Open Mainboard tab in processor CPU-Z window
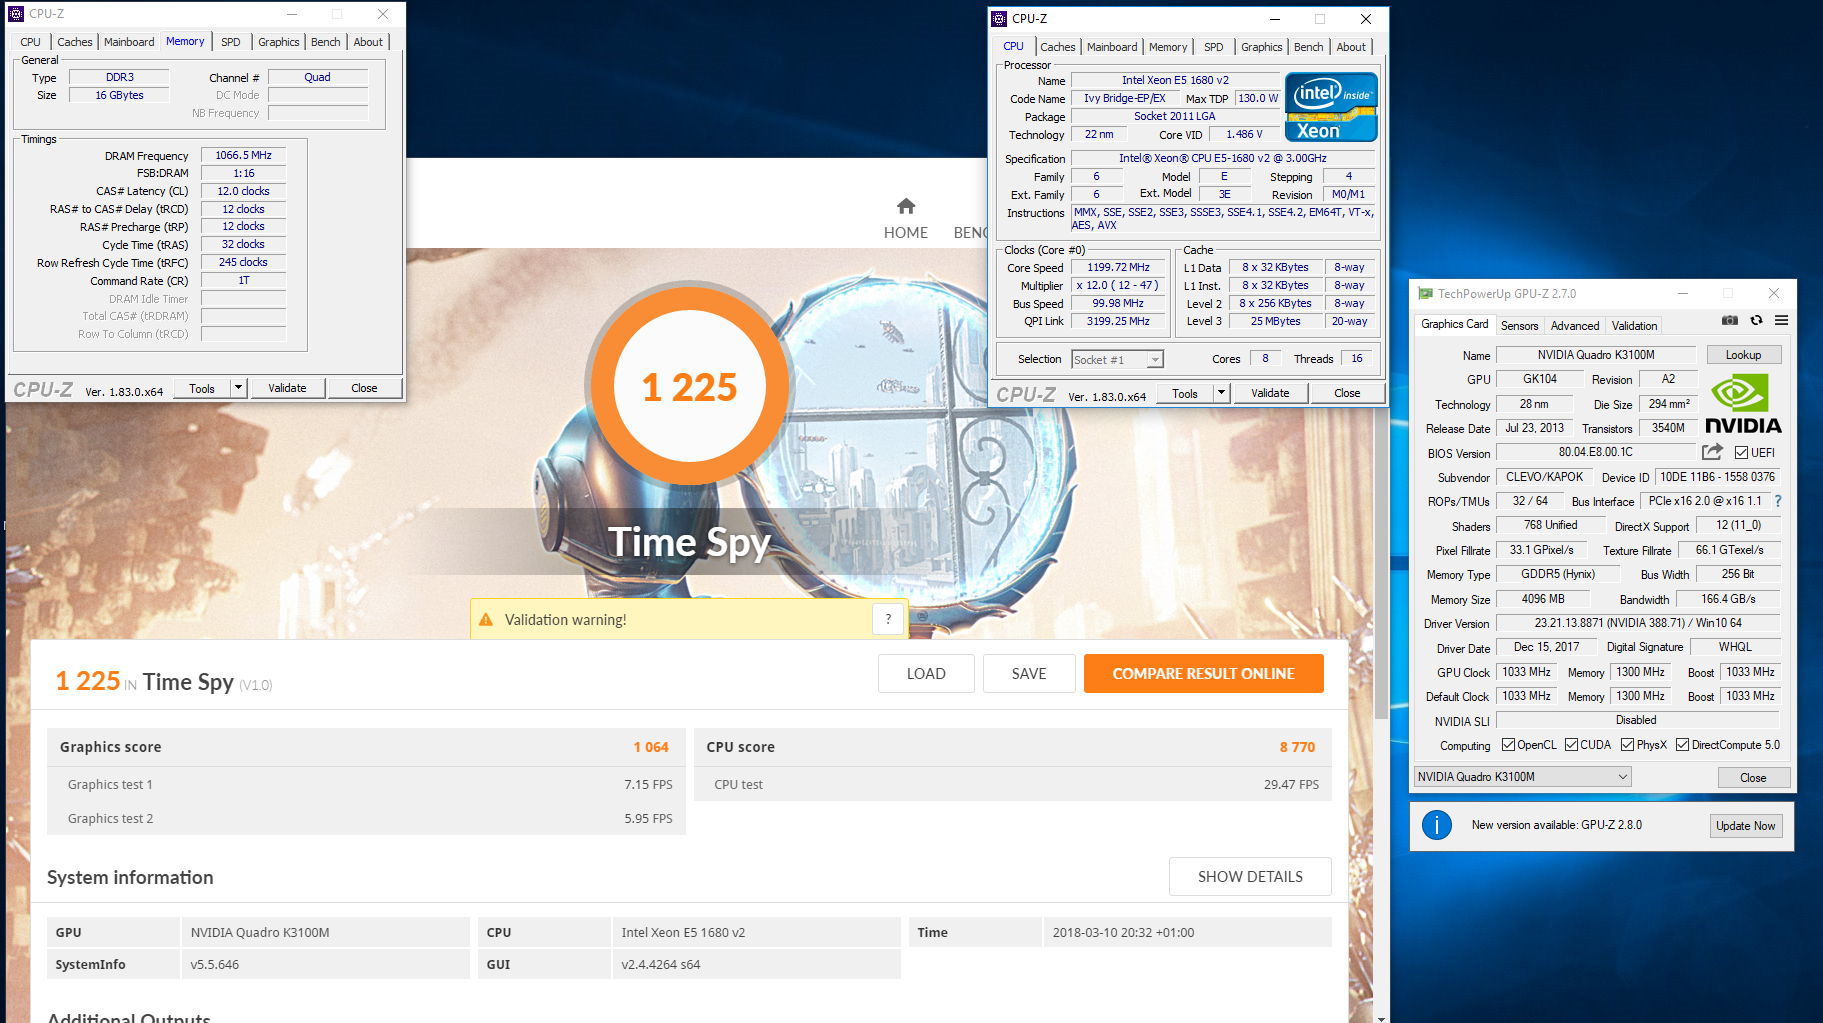Screen dimensions: 1823x1023 pos(1112,47)
